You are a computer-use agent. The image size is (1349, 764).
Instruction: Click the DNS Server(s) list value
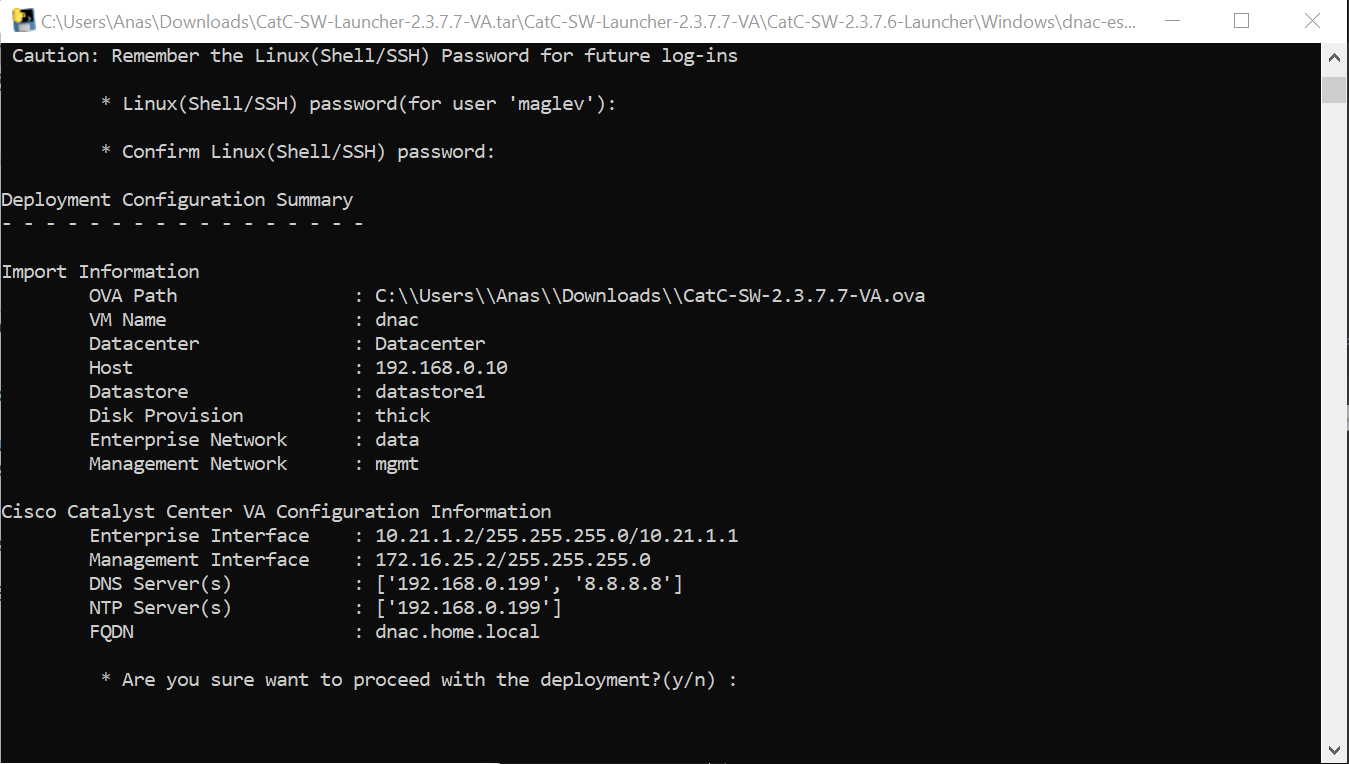[x=529, y=584]
